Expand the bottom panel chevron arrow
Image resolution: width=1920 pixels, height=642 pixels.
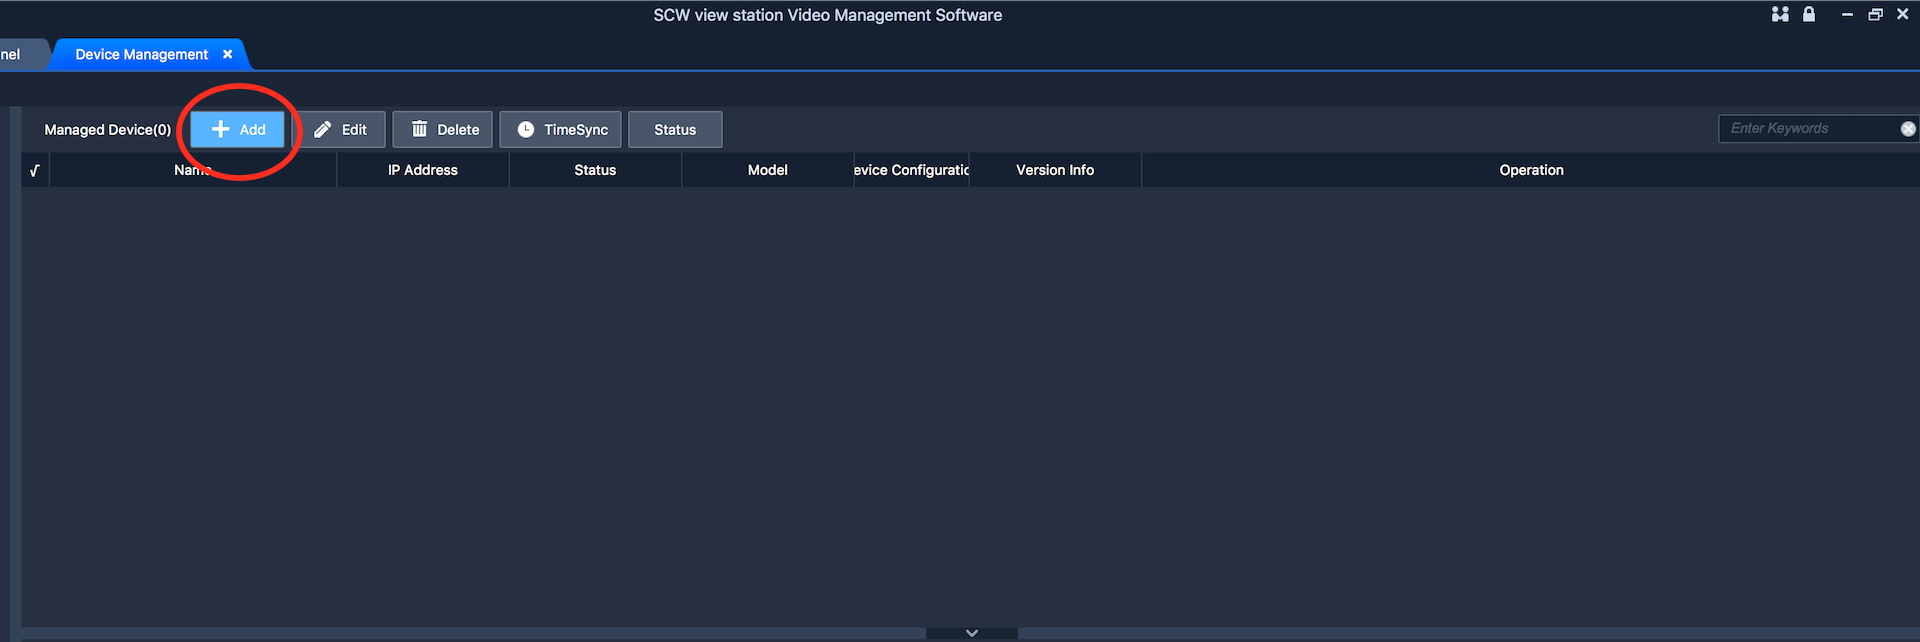pyautogui.click(x=972, y=633)
